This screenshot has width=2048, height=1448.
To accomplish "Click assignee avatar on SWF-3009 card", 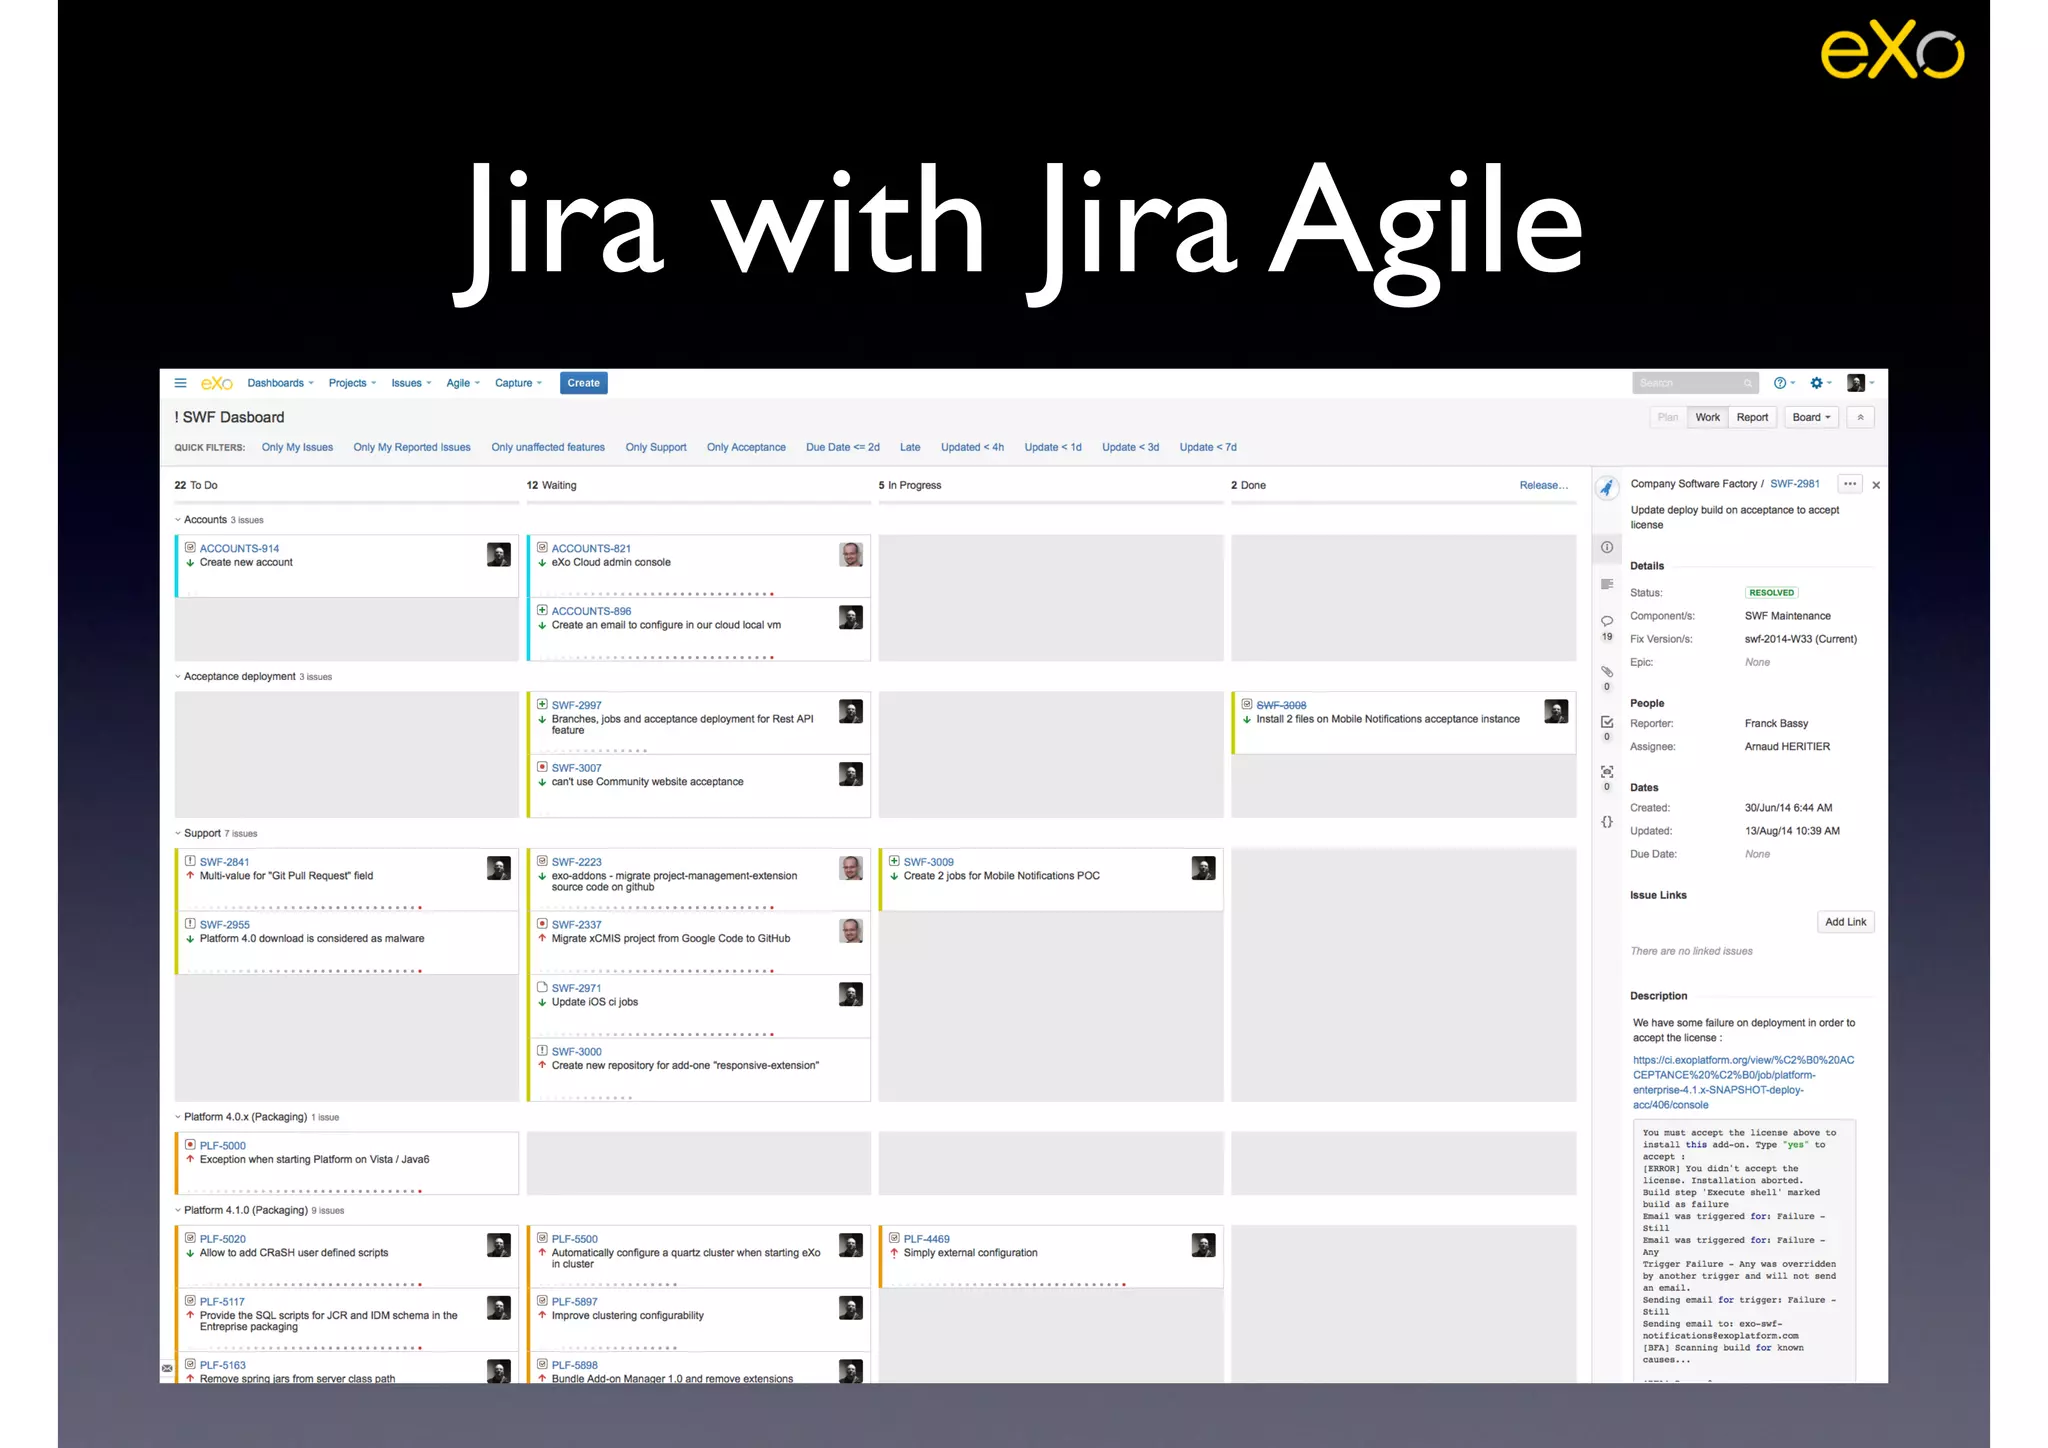I will (1203, 868).
